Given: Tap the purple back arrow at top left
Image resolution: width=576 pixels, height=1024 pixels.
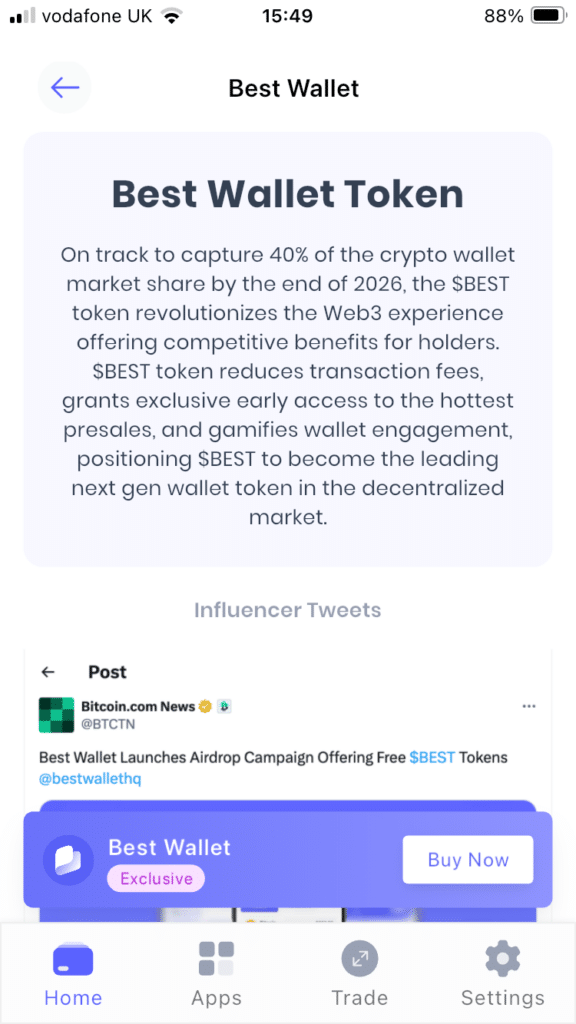Looking at the screenshot, I should point(64,87).
